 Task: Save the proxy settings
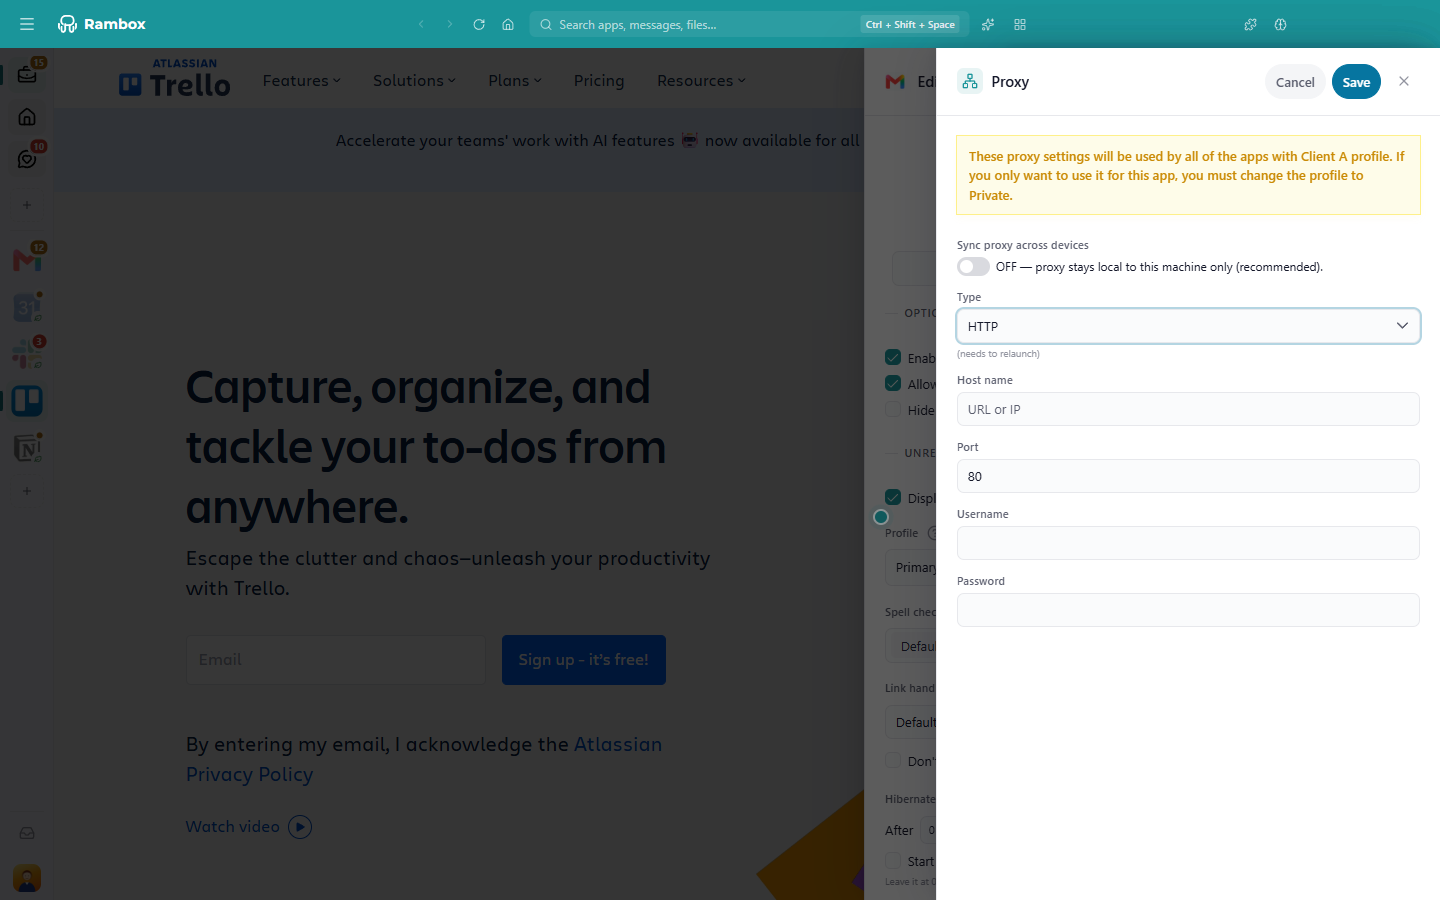click(1356, 82)
